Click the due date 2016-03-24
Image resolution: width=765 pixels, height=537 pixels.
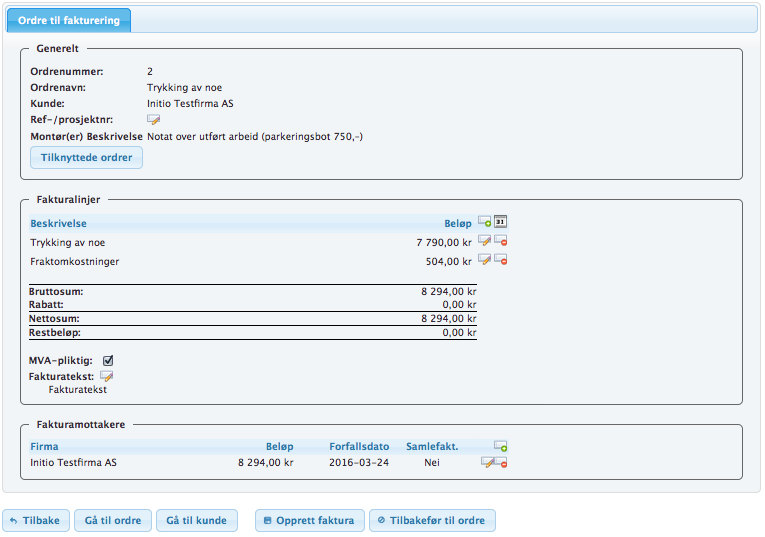coord(359,462)
